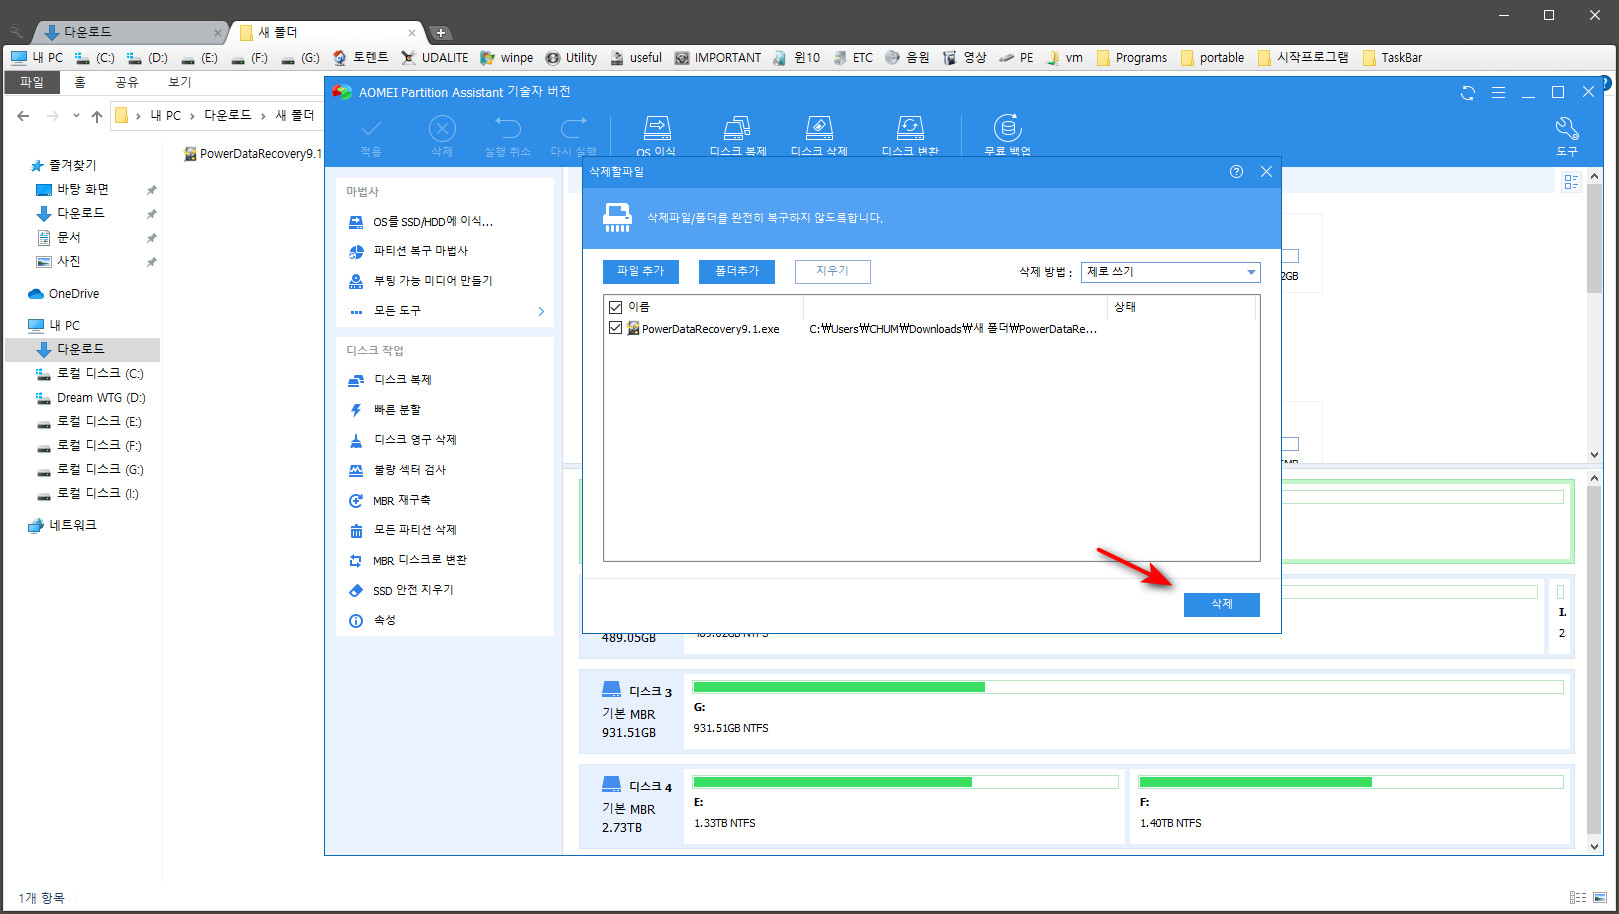Add a new tab with plus button

440,33
